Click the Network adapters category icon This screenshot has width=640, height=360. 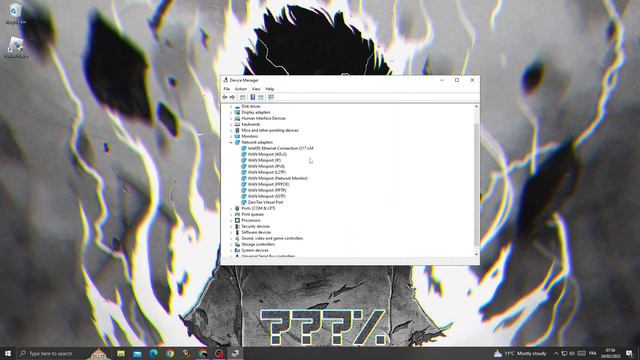point(237,142)
